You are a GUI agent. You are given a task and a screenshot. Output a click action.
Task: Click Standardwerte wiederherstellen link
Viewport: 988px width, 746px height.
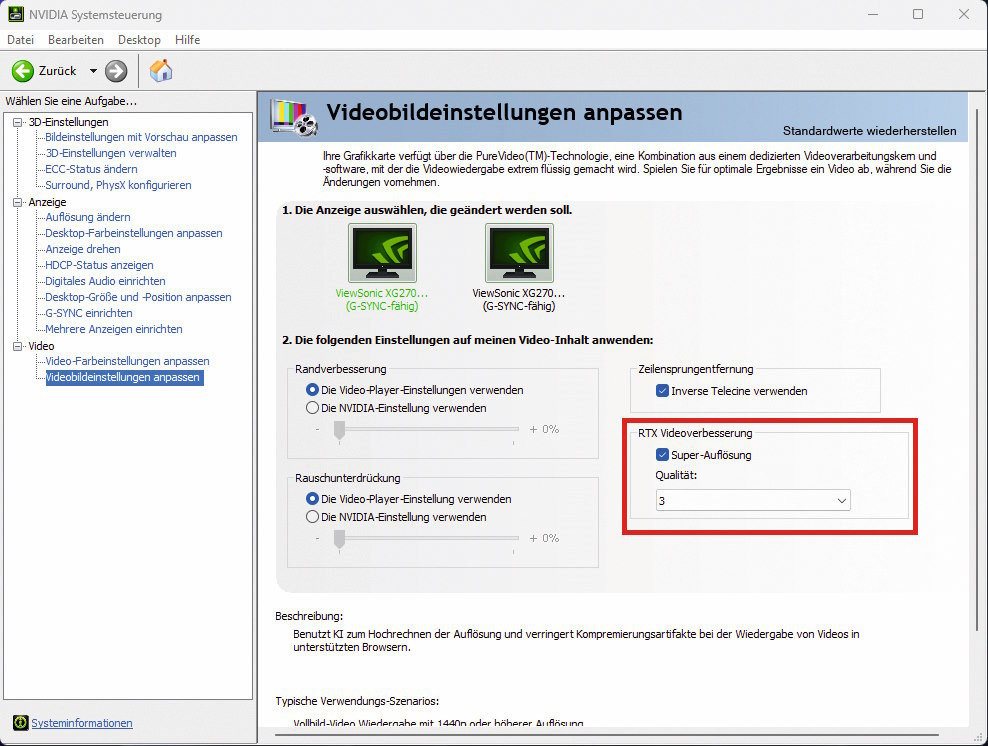click(870, 131)
